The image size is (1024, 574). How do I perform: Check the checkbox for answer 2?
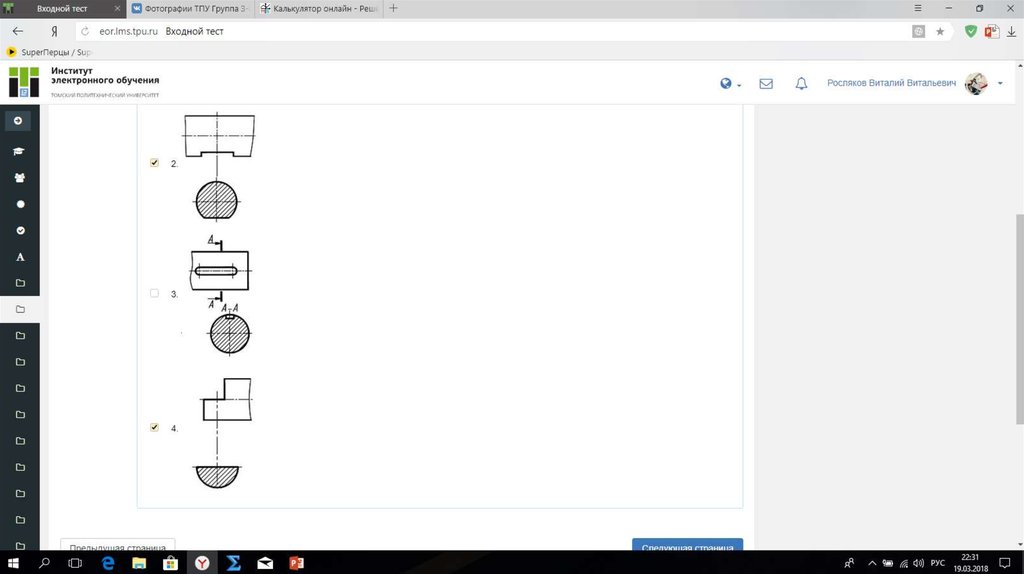point(154,163)
